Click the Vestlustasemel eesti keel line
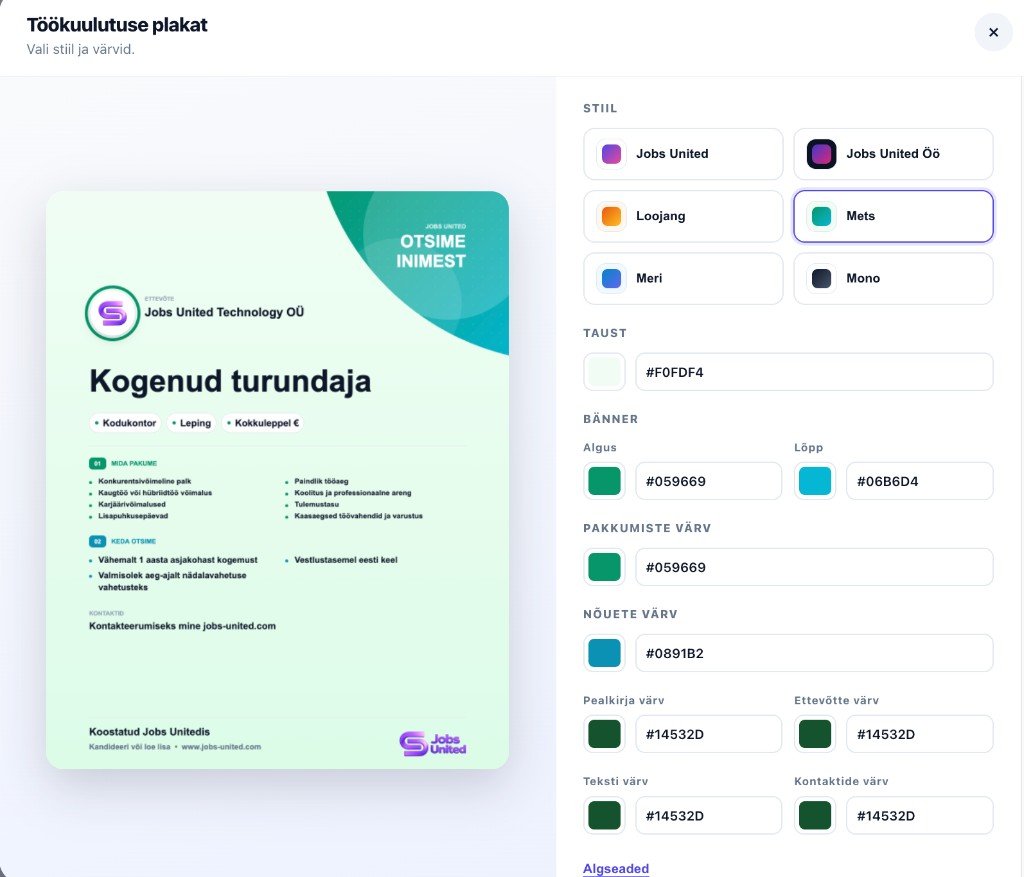1024x877 pixels. (345, 560)
